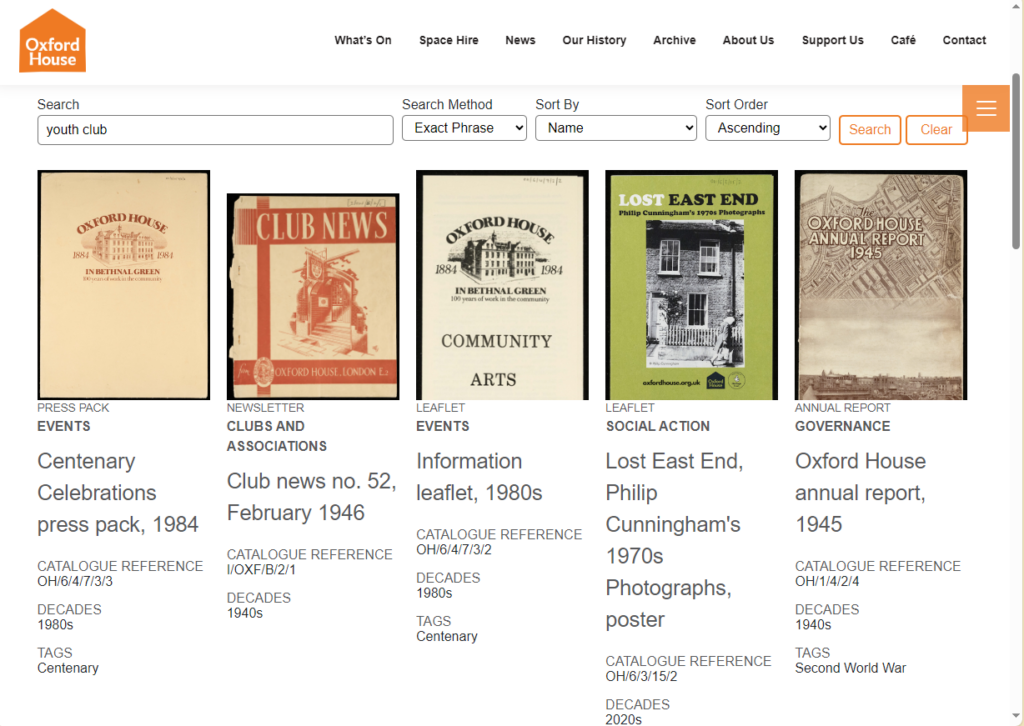This screenshot has width=1024, height=726.
Task: Open Sort By dropdown showing Name
Action: click(x=616, y=128)
